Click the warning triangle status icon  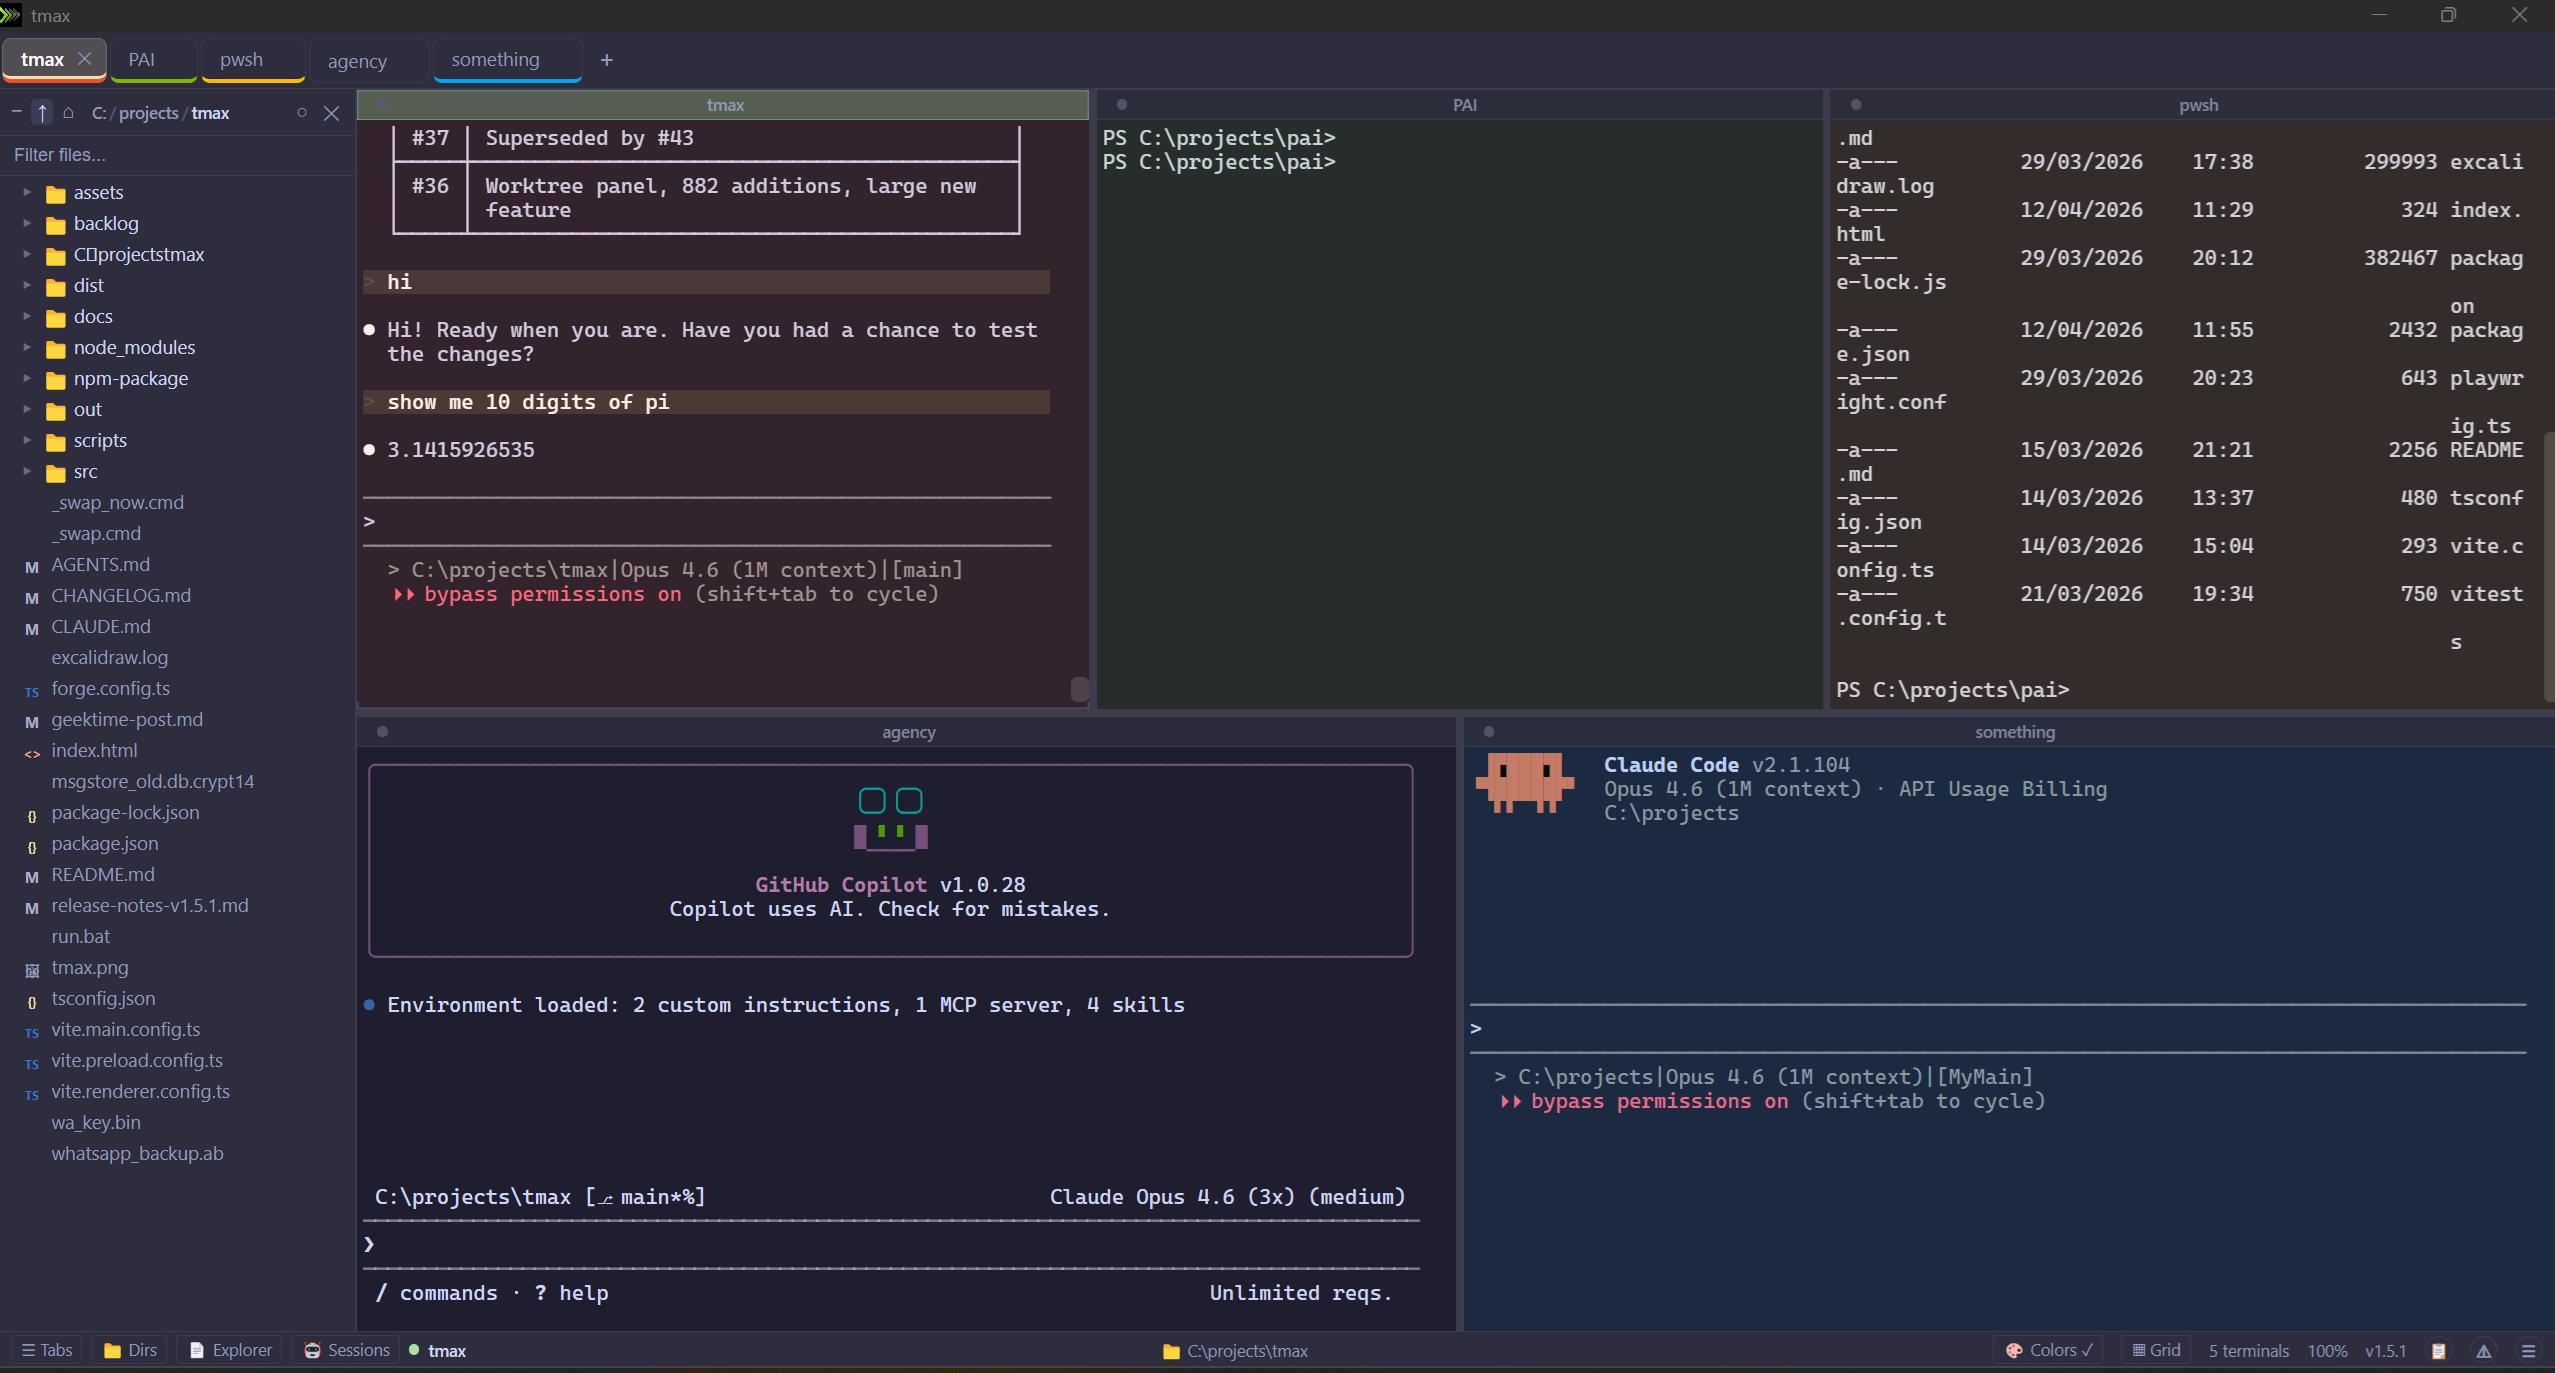point(2483,1351)
